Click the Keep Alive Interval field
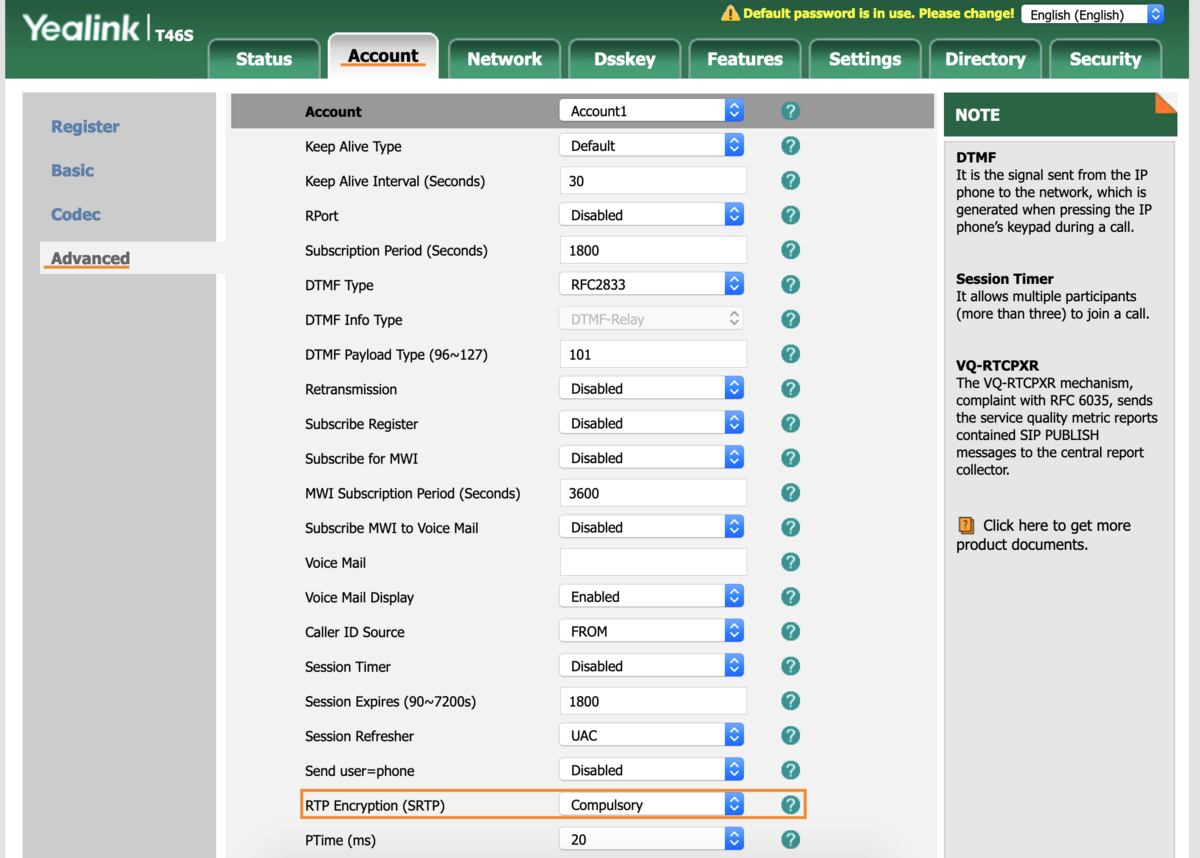Screen dimensions: 1200x858 tap(653, 181)
